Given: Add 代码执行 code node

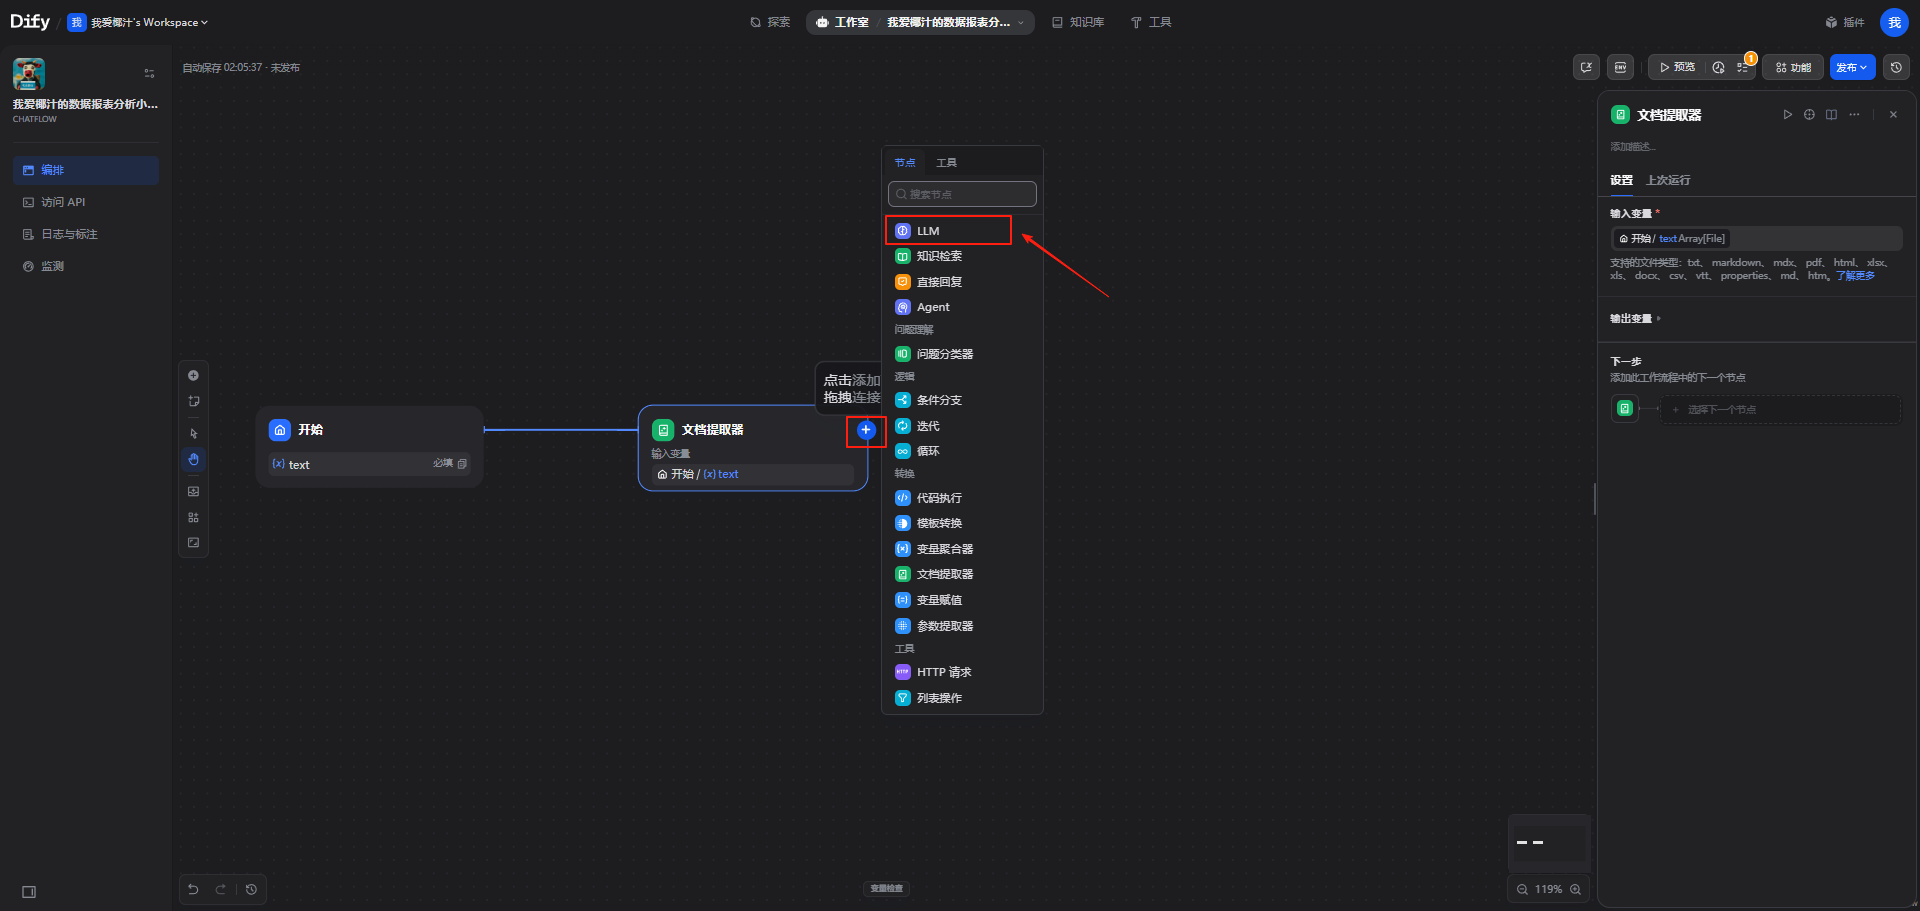Looking at the screenshot, I should (x=962, y=498).
